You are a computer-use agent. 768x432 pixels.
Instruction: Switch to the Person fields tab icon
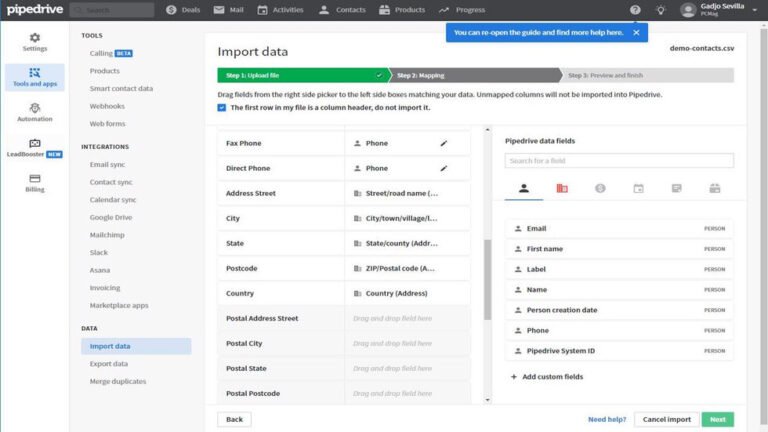(524, 188)
